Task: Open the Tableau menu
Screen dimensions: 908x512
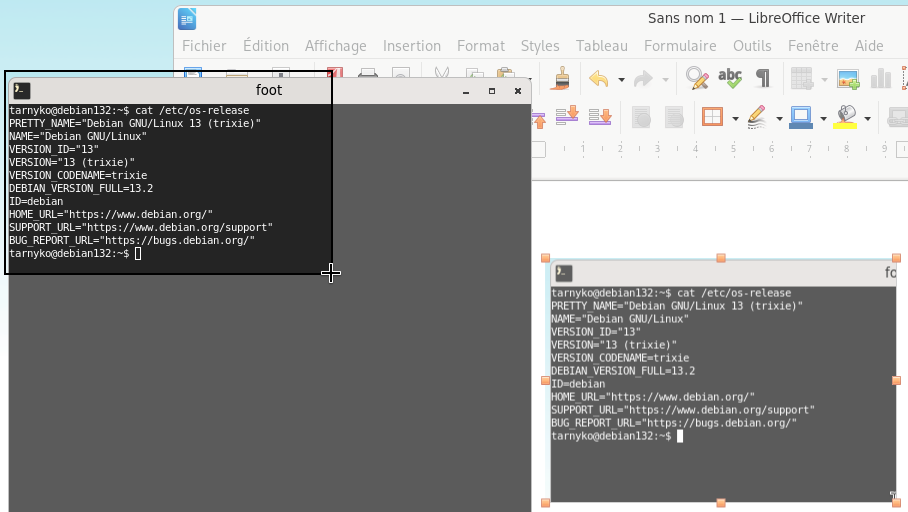Action: [x=601, y=46]
